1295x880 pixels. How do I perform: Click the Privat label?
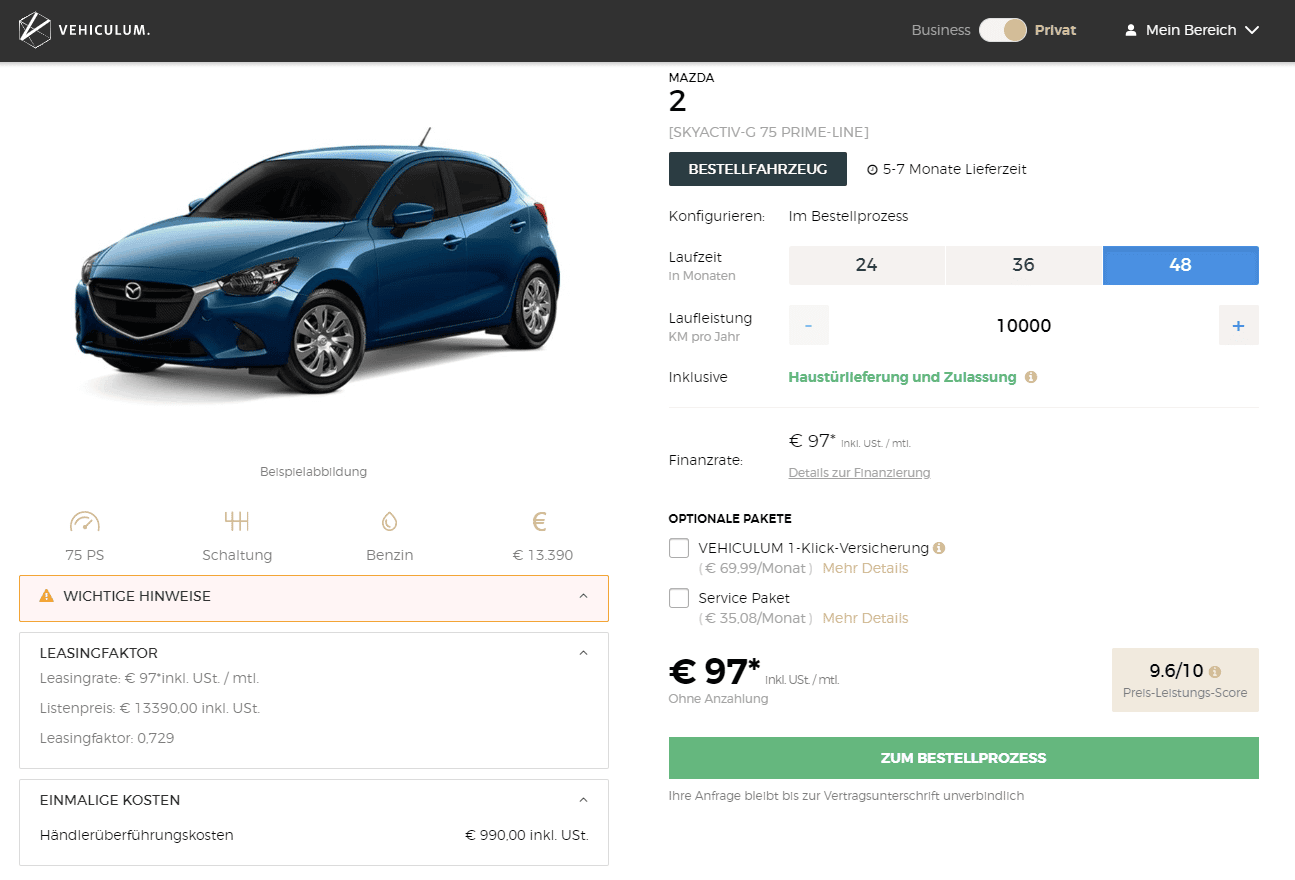(x=1055, y=30)
